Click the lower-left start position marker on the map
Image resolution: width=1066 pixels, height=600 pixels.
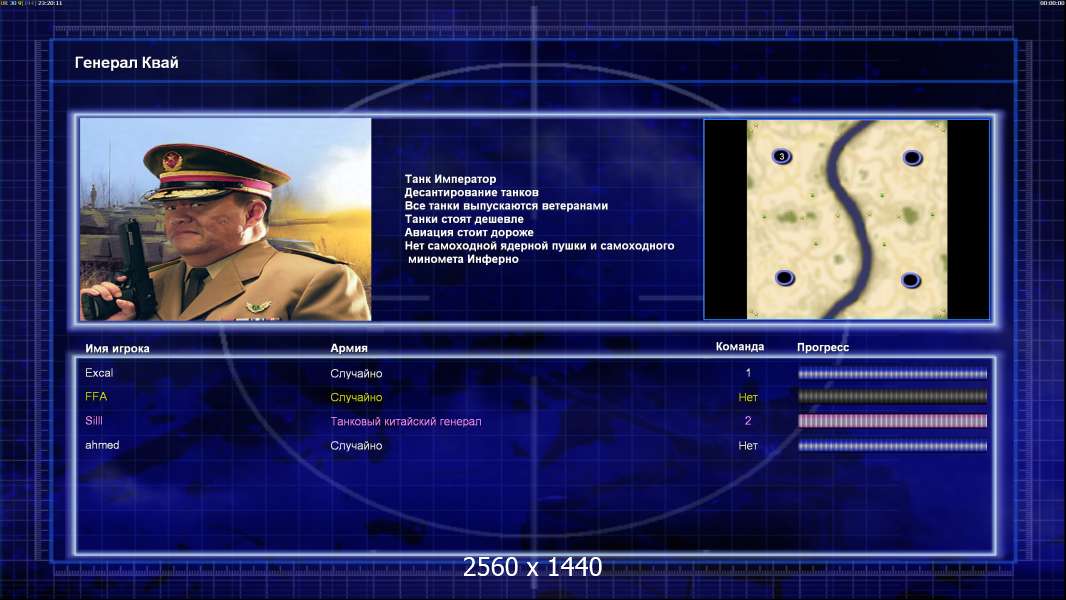point(785,278)
